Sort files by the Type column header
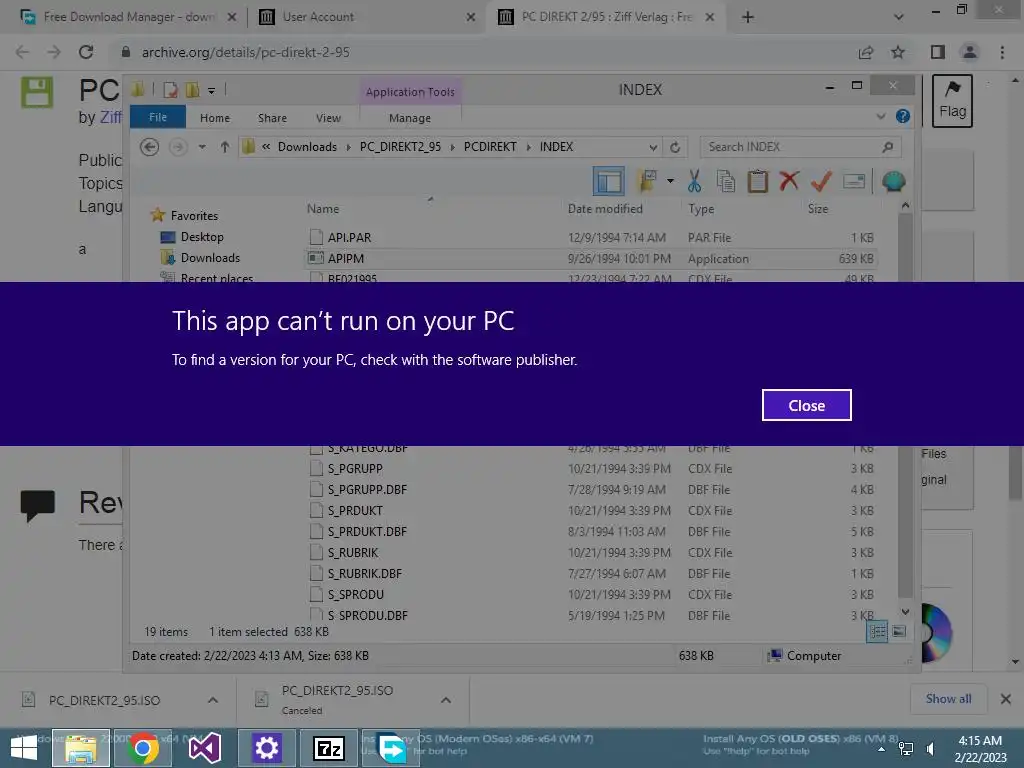The image size is (1024, 768). [701, 208]
